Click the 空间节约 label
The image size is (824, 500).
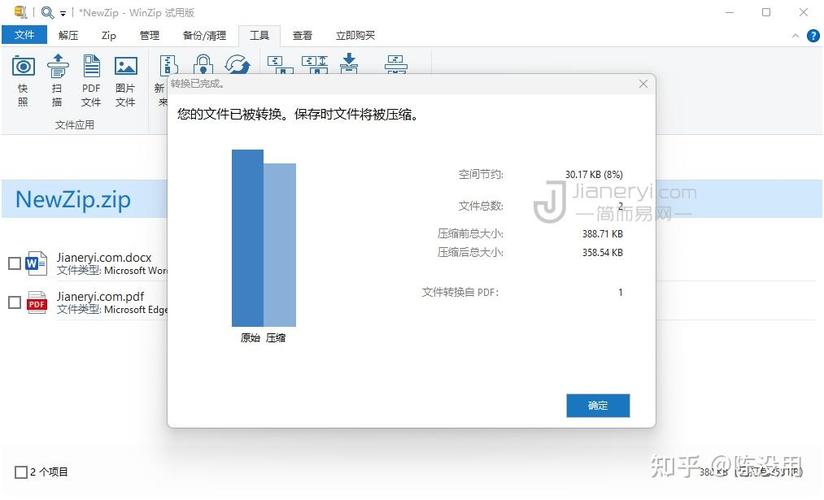pyautogui.click(x=480, y=174)
